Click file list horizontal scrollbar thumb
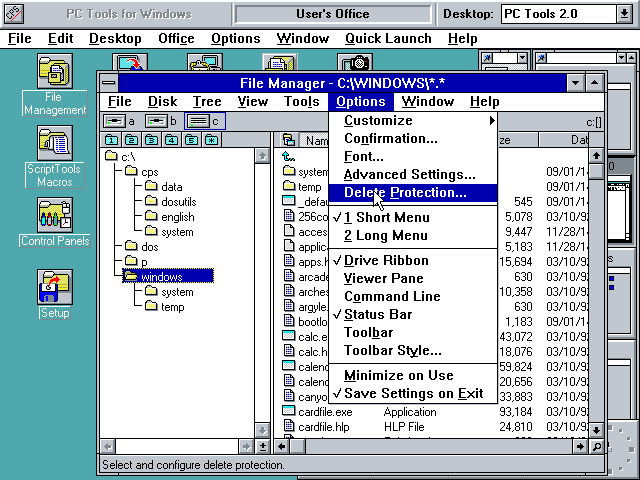The width and height of the screenshot is (640, 480). [x=298, y=447]
